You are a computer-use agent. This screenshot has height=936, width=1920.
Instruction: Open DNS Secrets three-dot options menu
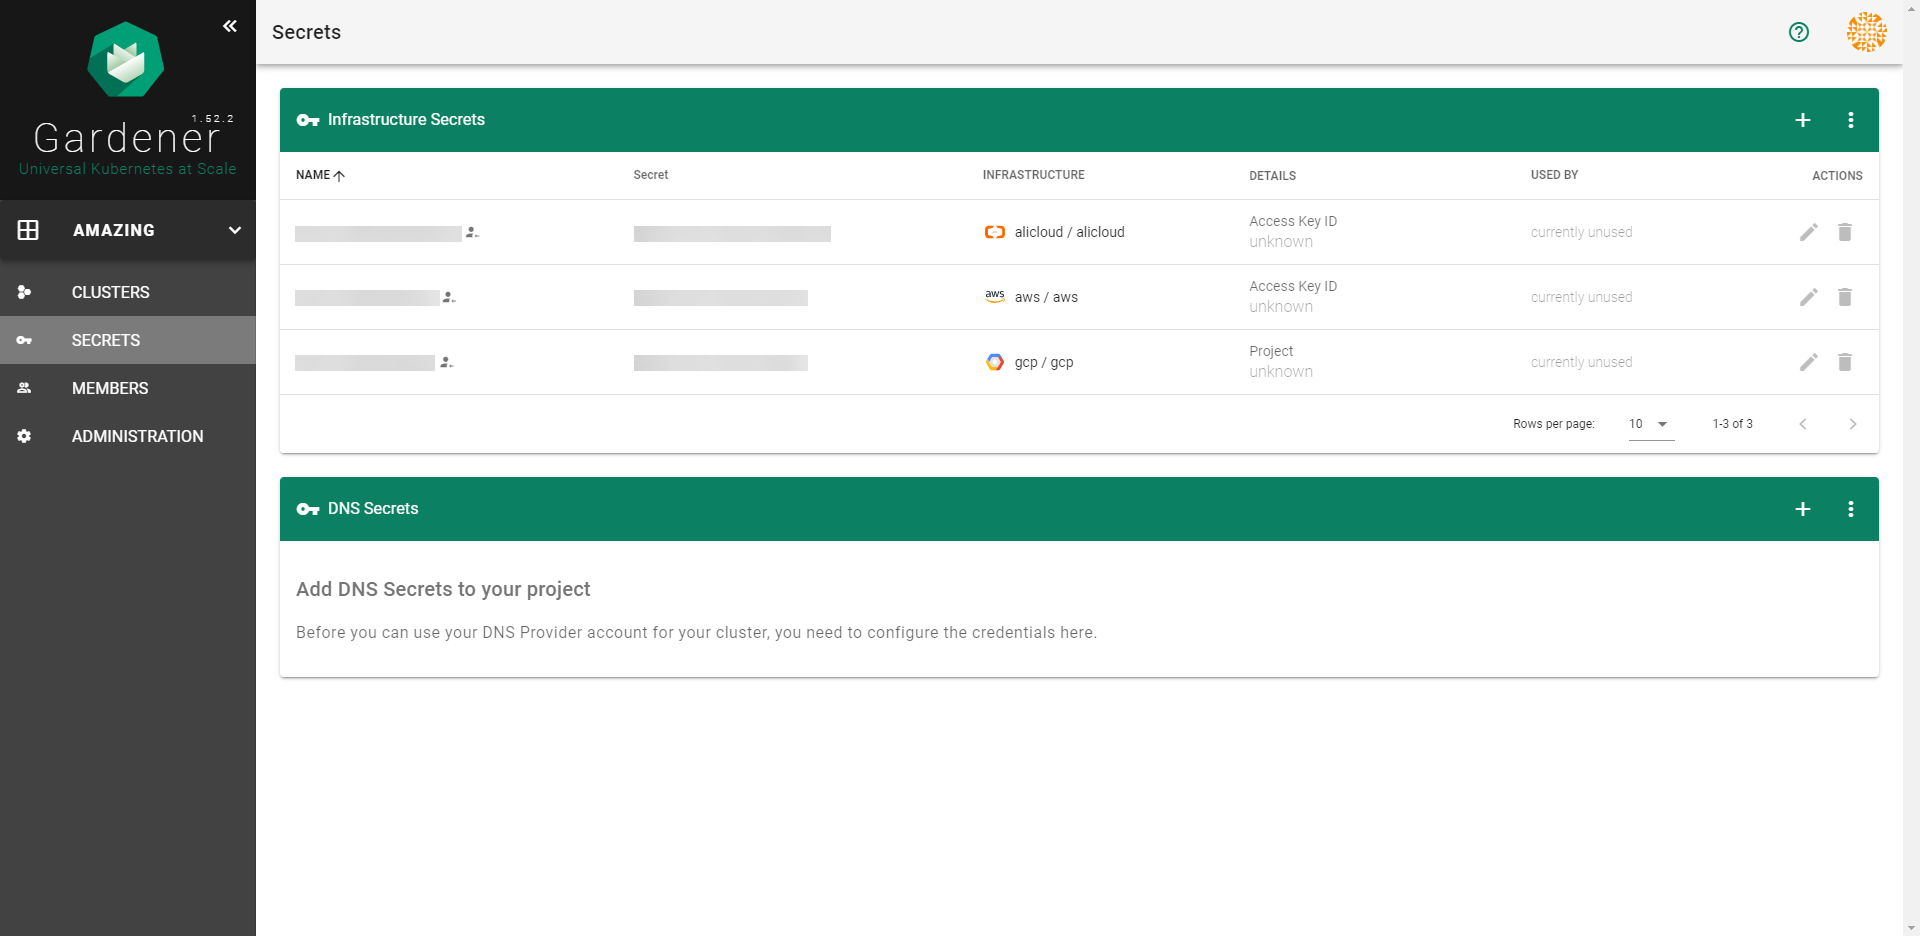click(1850, 509)
